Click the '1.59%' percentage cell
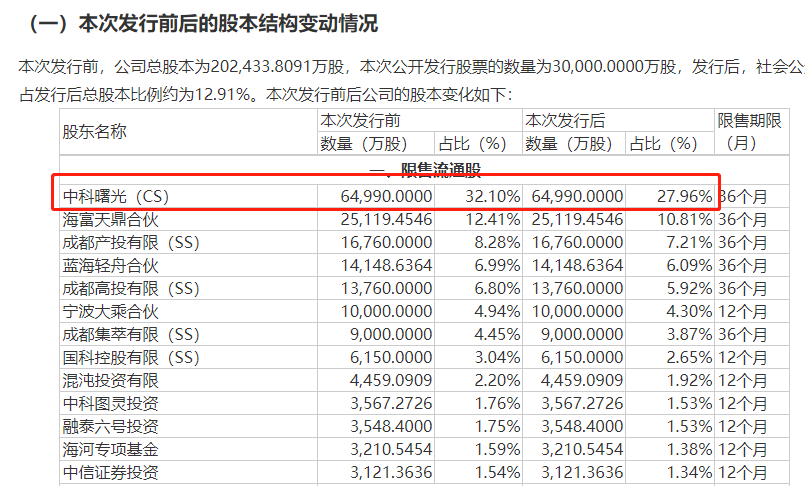The height and width of the screenshot is (486, 805). click(x=497, y=450)
